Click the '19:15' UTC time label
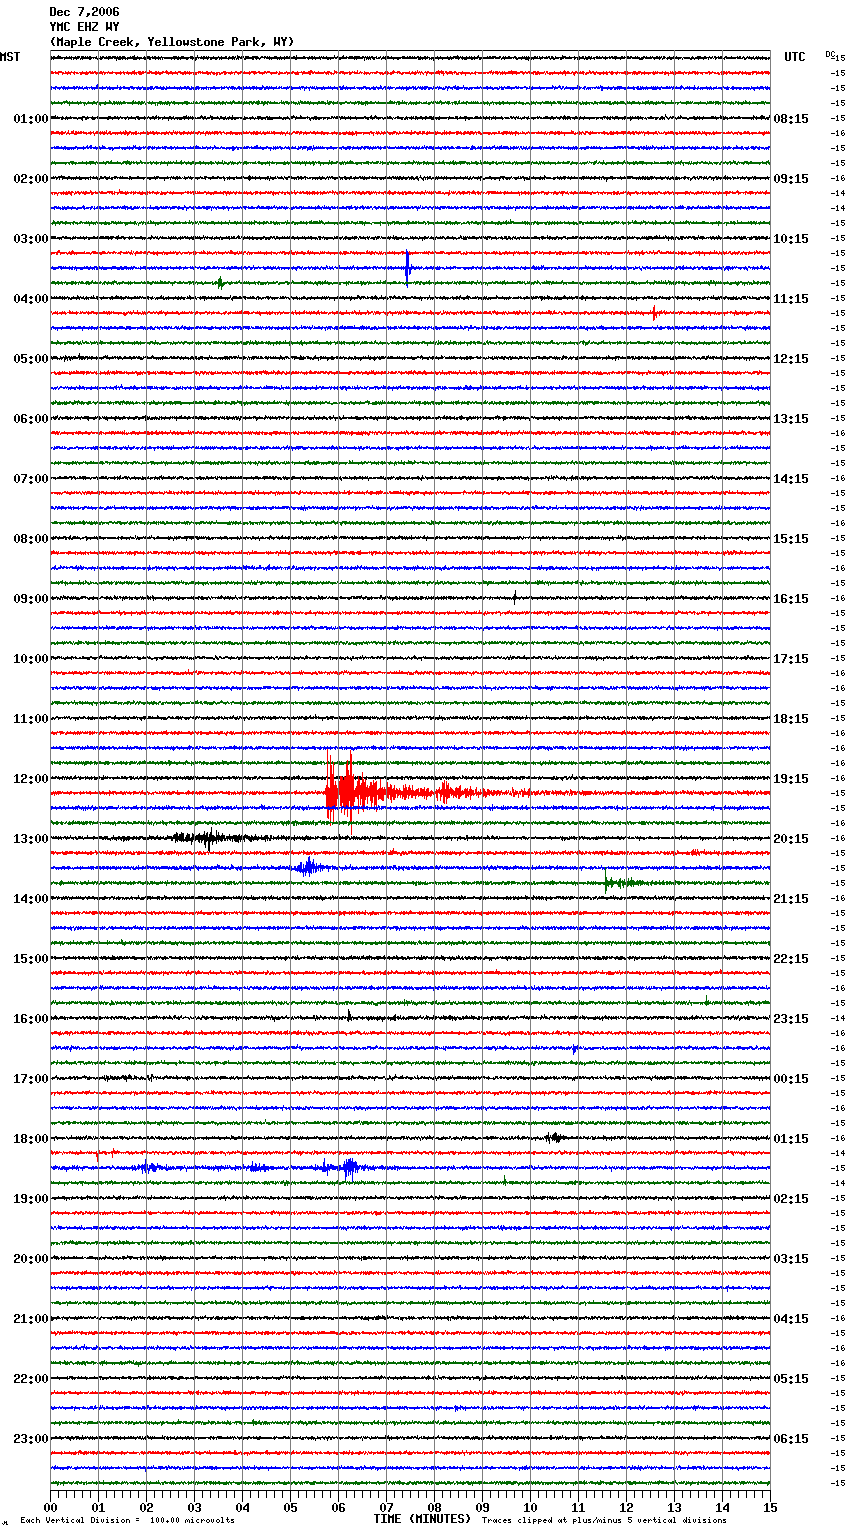Screen dimensions: 850x1534 coord(791,779)
